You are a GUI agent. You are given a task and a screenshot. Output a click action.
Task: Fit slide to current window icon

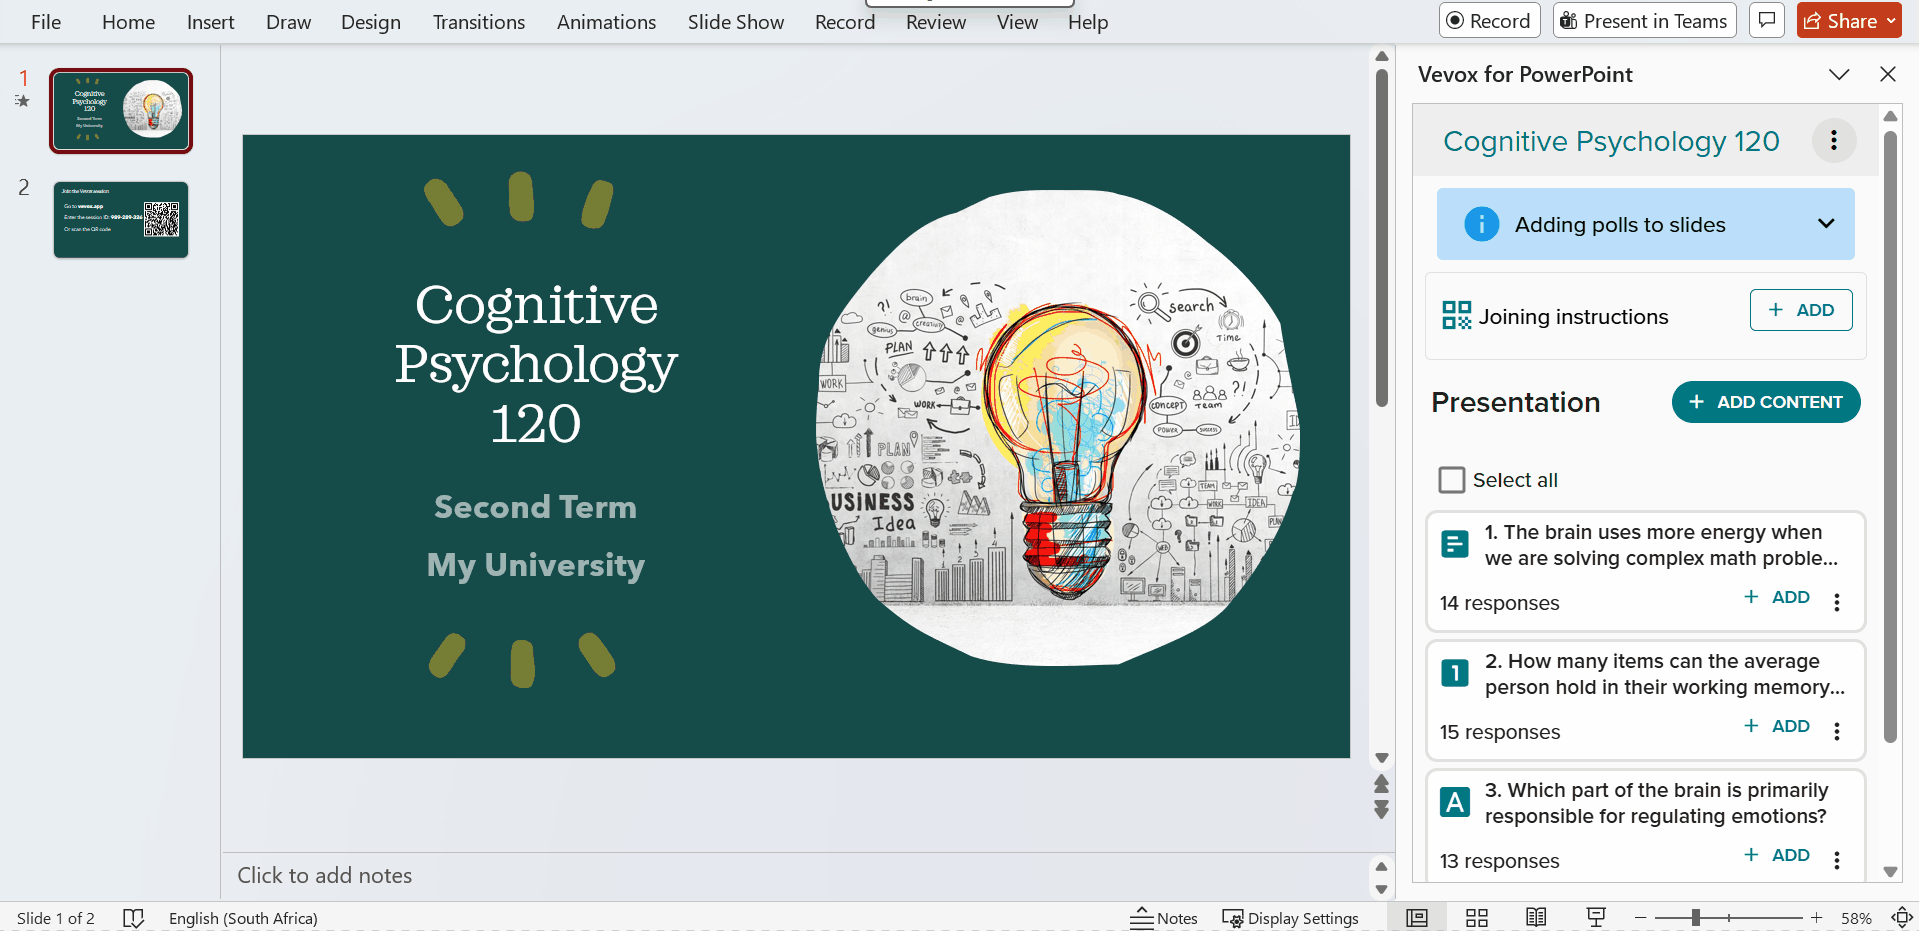pos(1901,918)
